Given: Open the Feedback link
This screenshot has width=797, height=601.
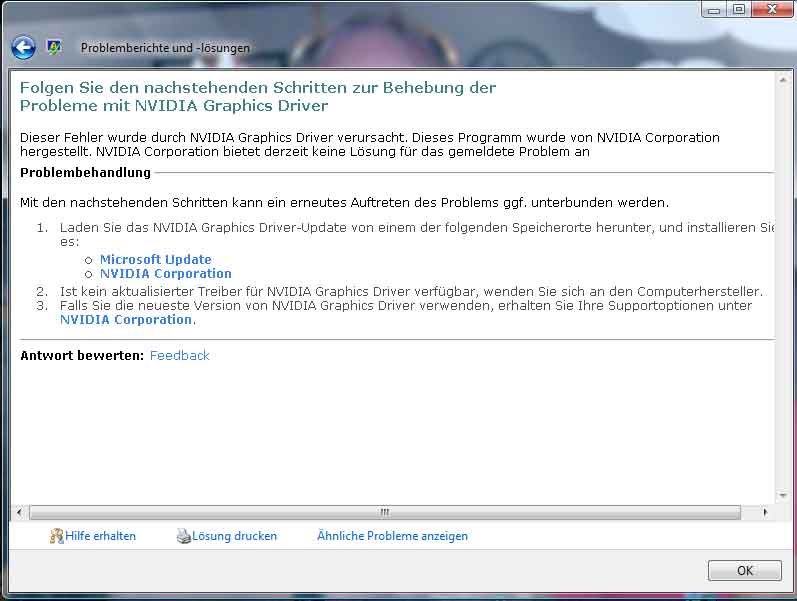Looking at the screenshot, I should (x=179, y=355).
